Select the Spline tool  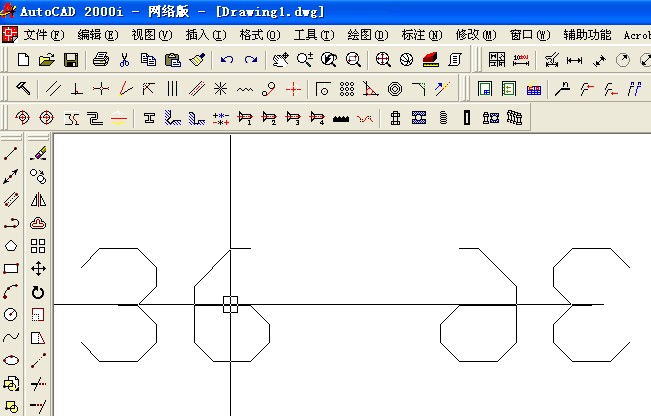pyautogui.click(x=11, y=337)
